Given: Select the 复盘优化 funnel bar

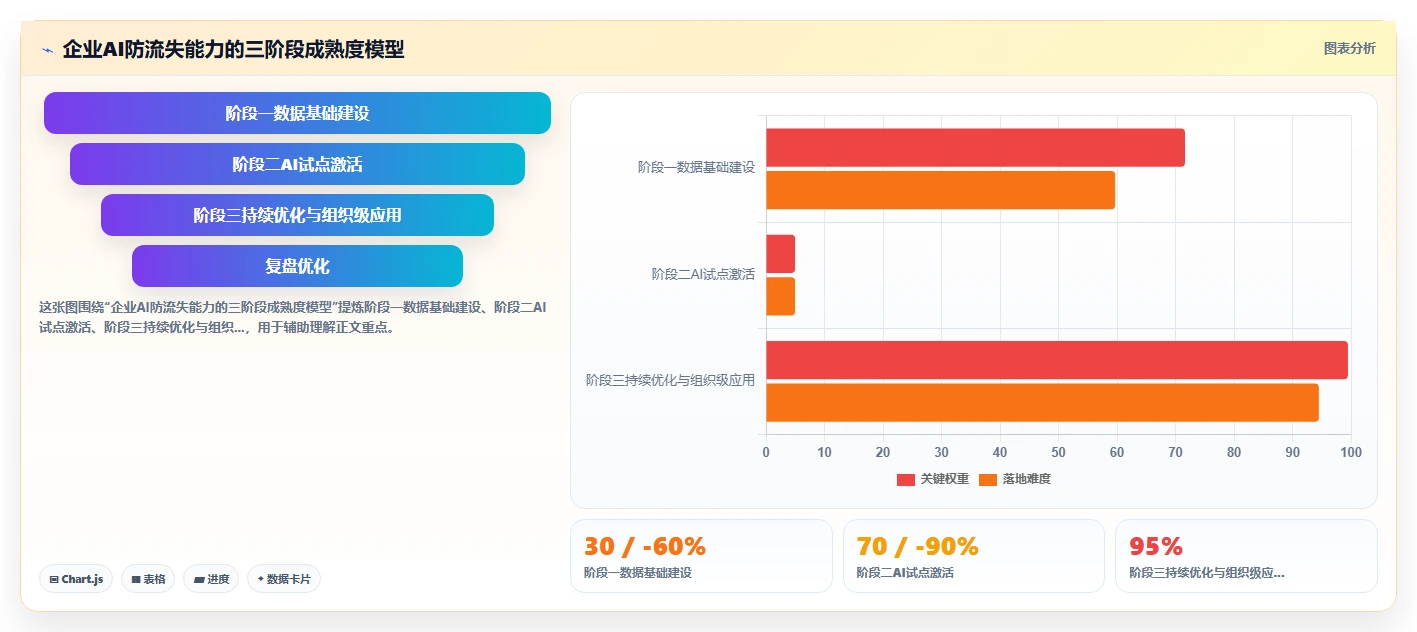Looking at the screenshot, I should pos(297,266).
